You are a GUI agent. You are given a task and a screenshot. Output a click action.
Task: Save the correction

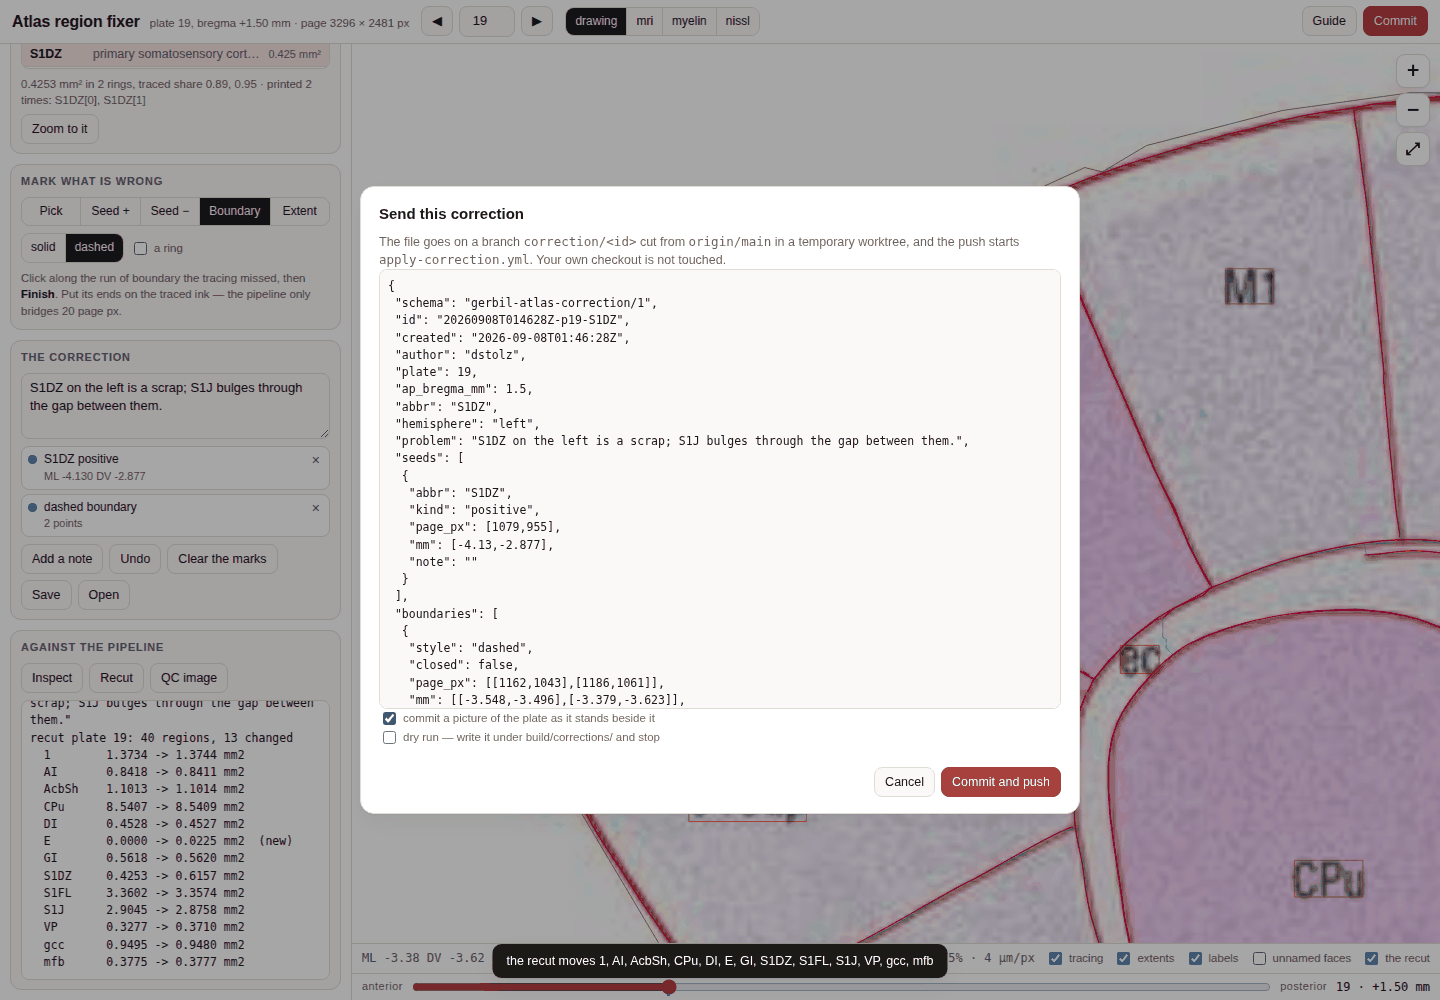46,595
